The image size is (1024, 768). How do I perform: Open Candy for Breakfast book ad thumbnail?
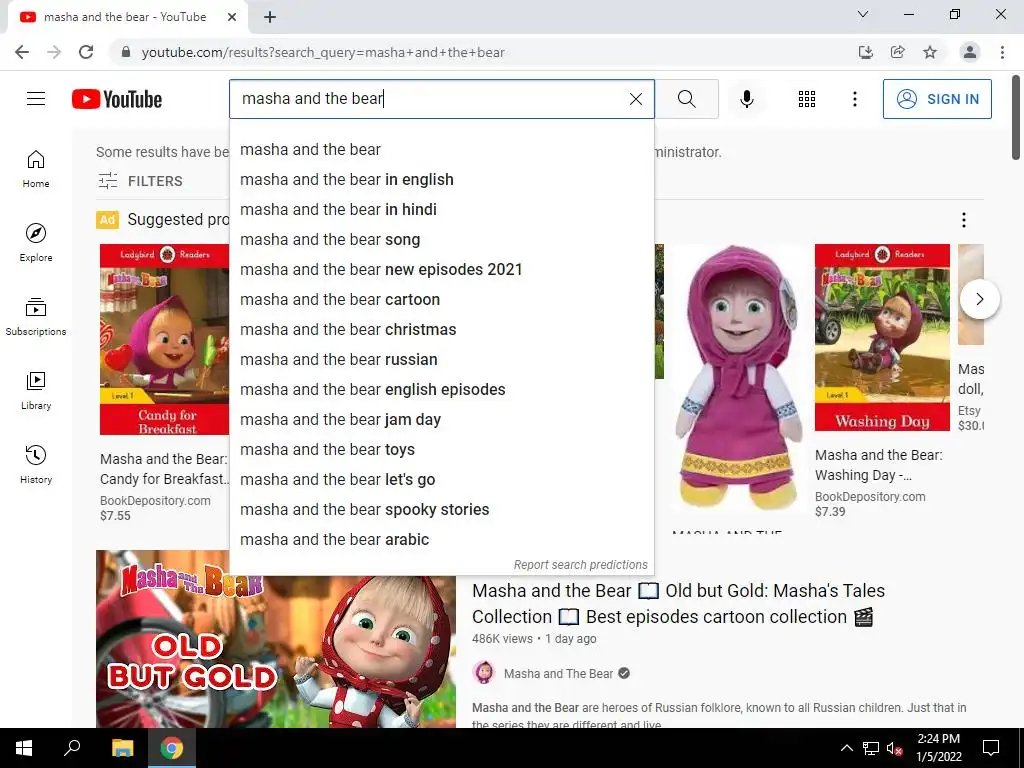[x=165, y=339]
